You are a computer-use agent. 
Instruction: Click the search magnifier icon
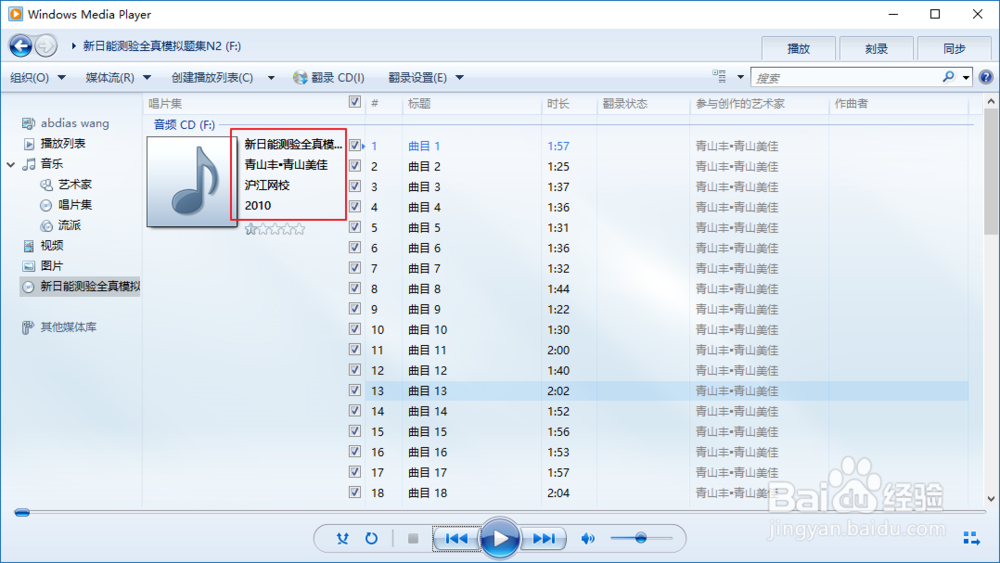point(948,77)
